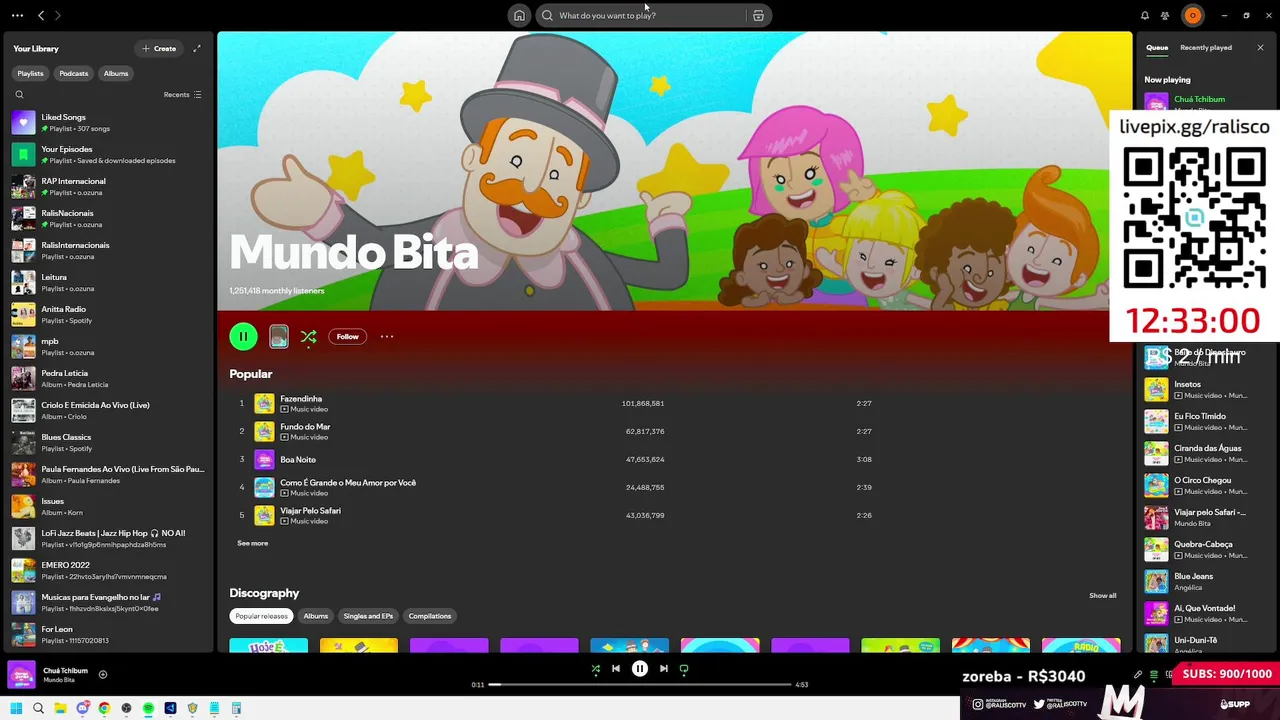Pause using the player bar button
The image size is (1280, 720).
[640, 669]
